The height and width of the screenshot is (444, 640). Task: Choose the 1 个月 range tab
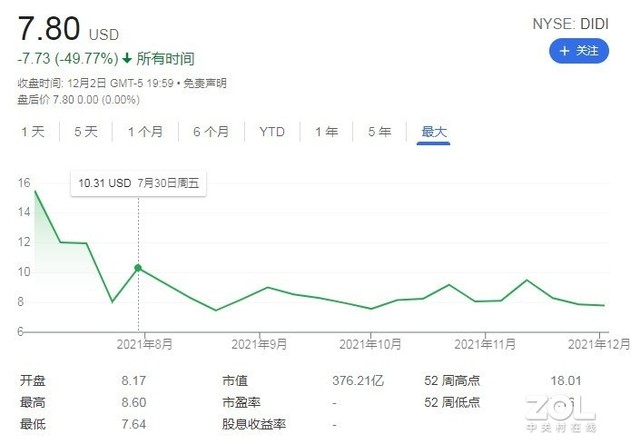click(x=145, y=131)
